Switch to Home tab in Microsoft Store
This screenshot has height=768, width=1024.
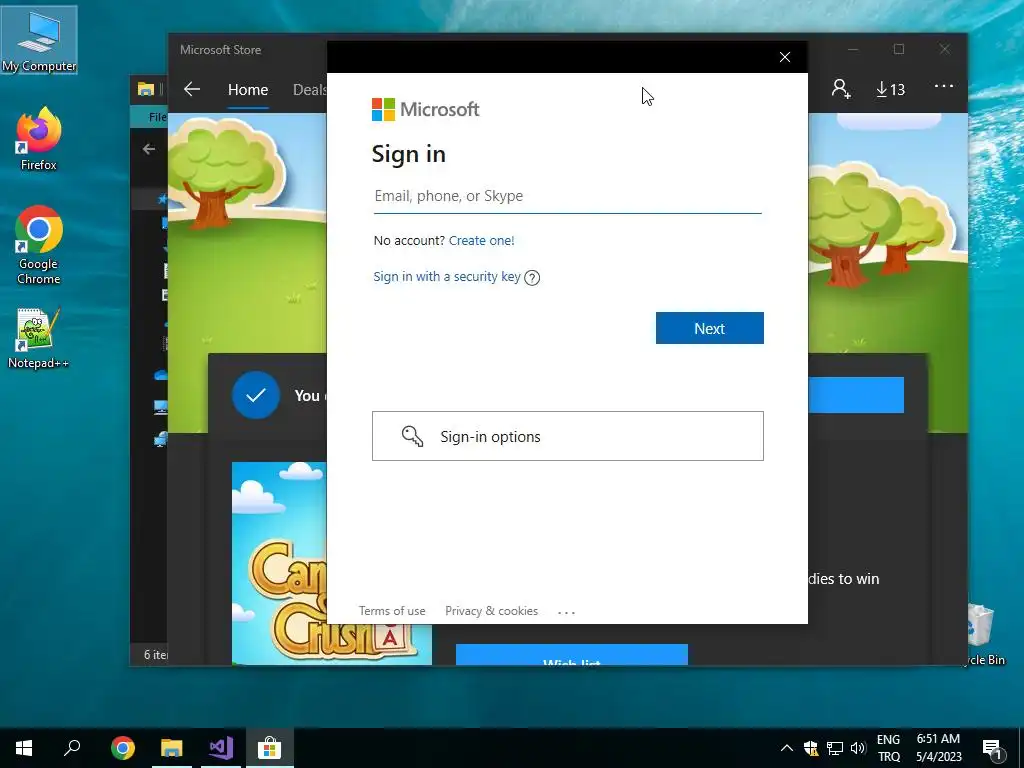click(248, 89)
